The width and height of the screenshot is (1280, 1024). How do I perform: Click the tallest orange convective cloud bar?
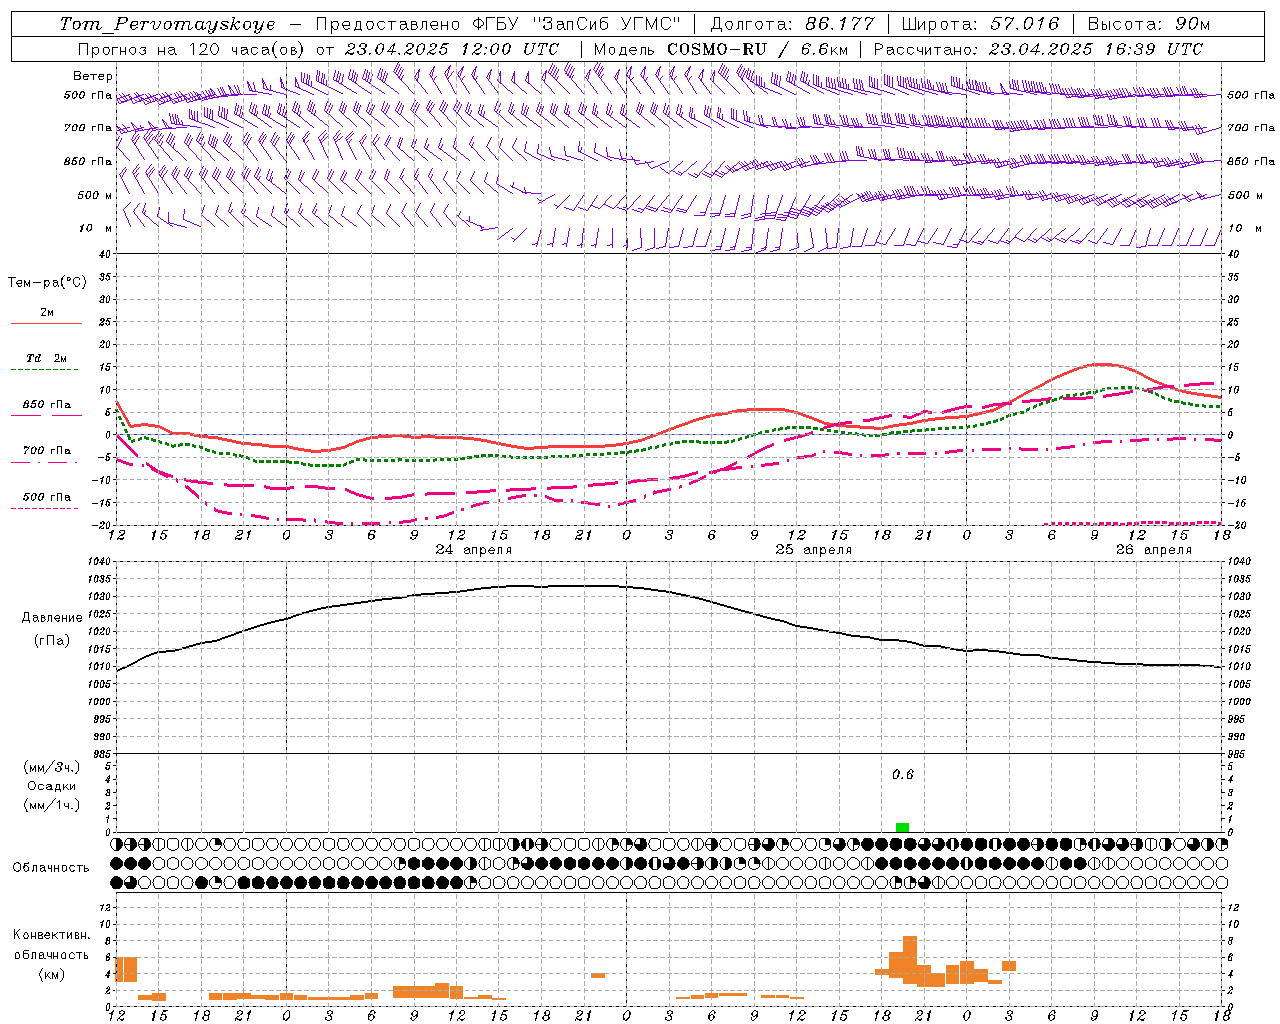click(910, 960)
